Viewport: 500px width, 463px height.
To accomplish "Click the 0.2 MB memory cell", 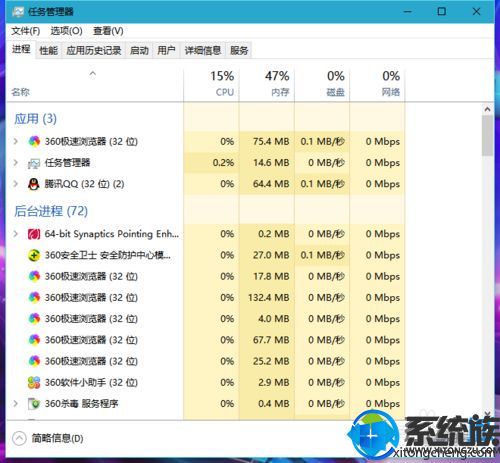I will tap(267, 234).
